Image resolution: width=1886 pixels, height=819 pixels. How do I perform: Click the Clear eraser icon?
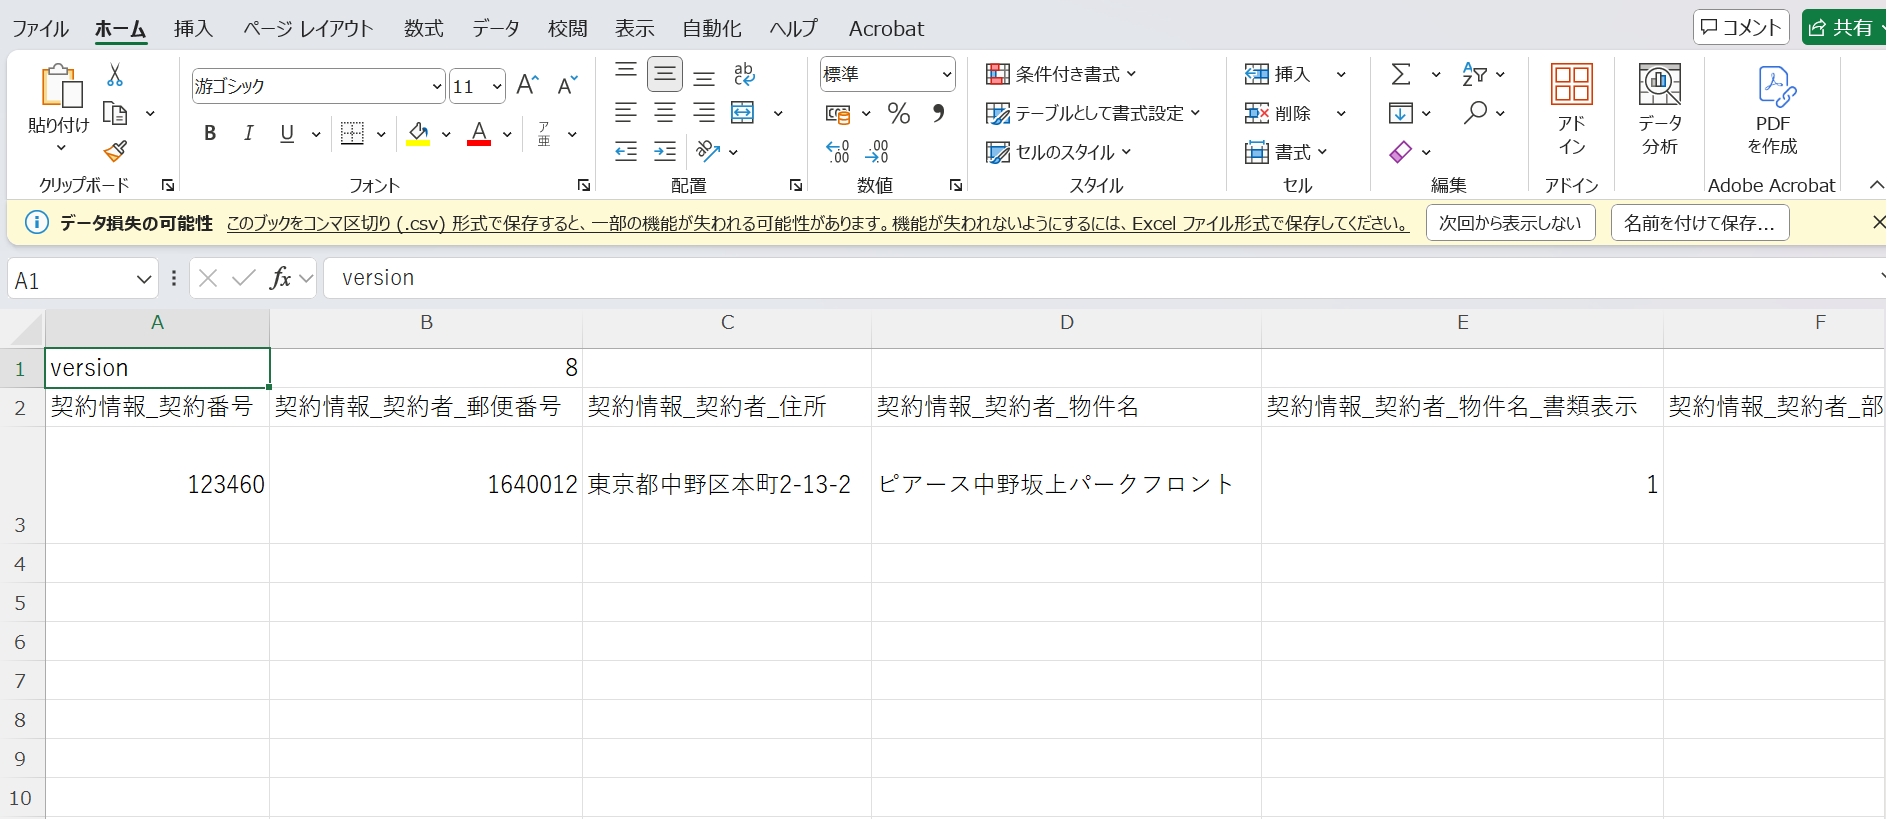pyautogui.click(x=1401, y=152)
